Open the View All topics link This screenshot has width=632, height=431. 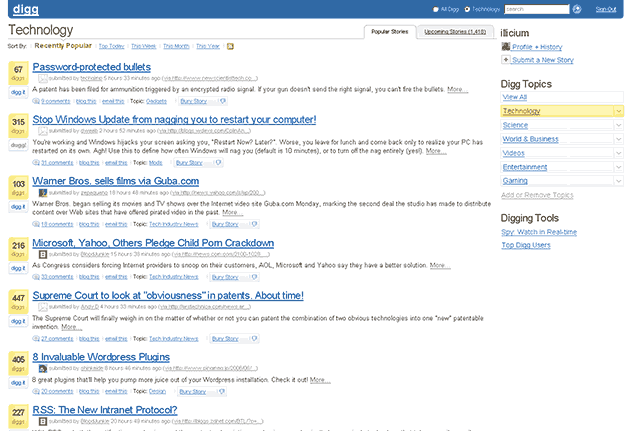click(515, 97)
